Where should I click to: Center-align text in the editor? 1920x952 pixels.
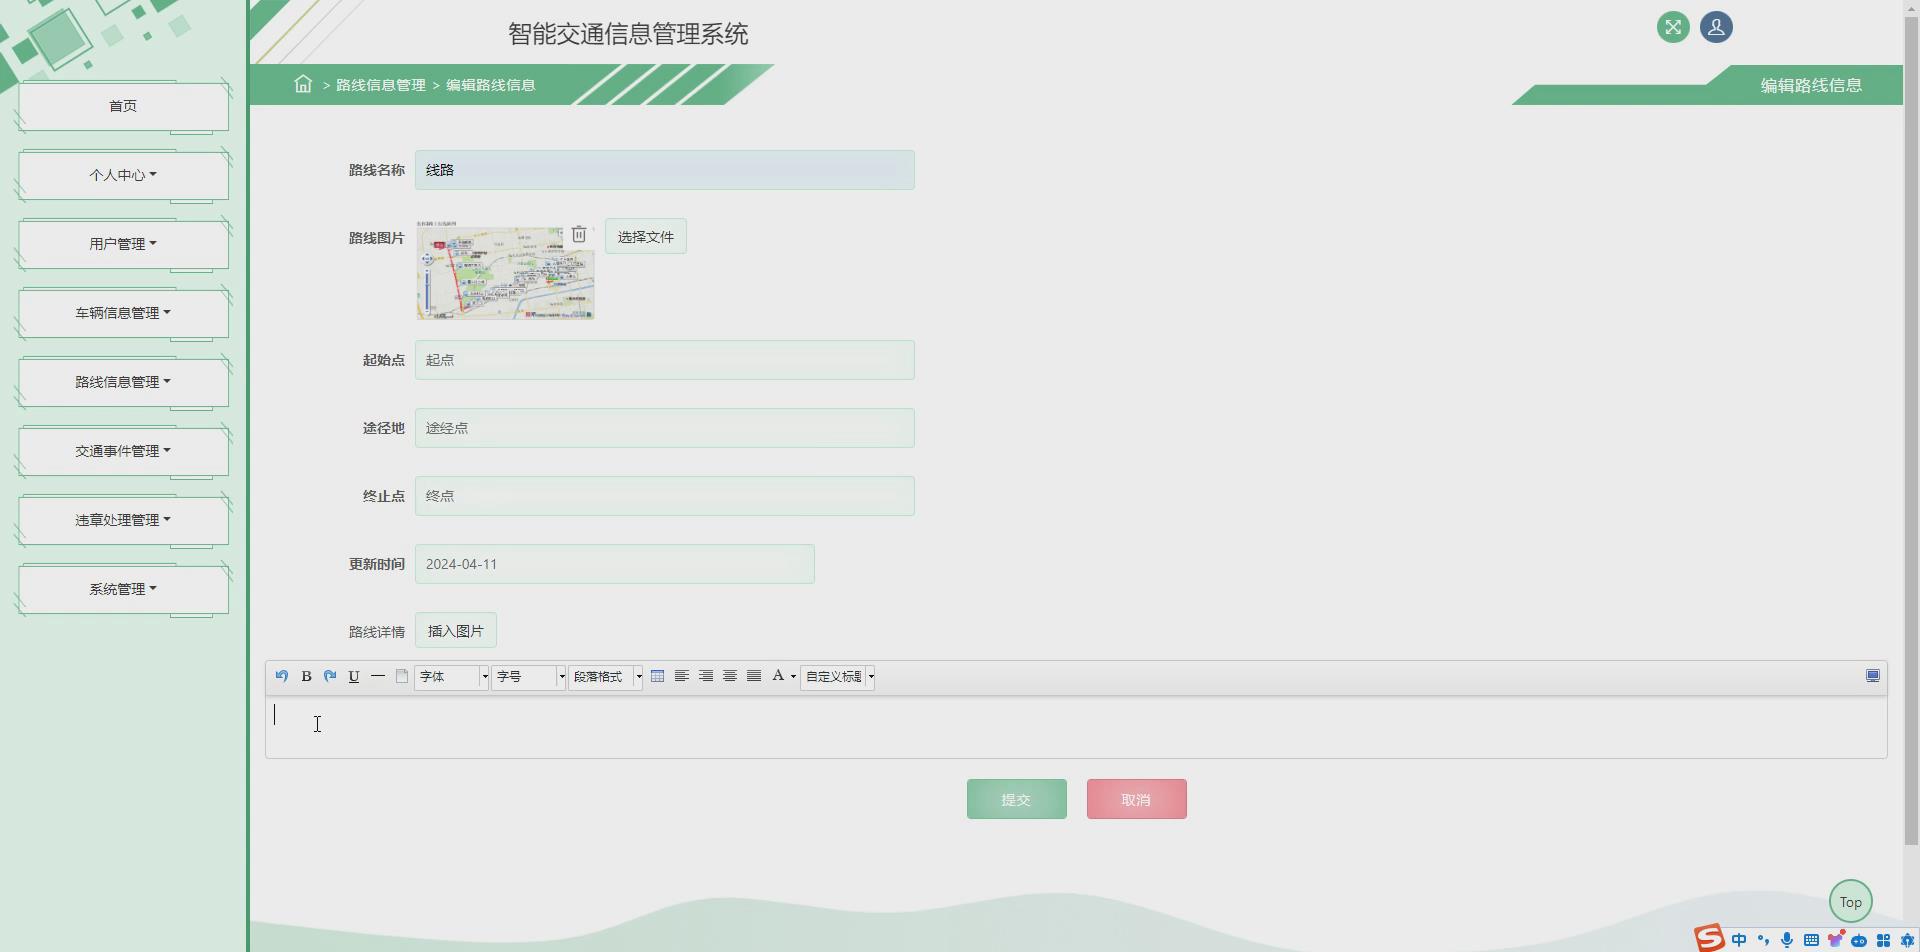[730, 676]
